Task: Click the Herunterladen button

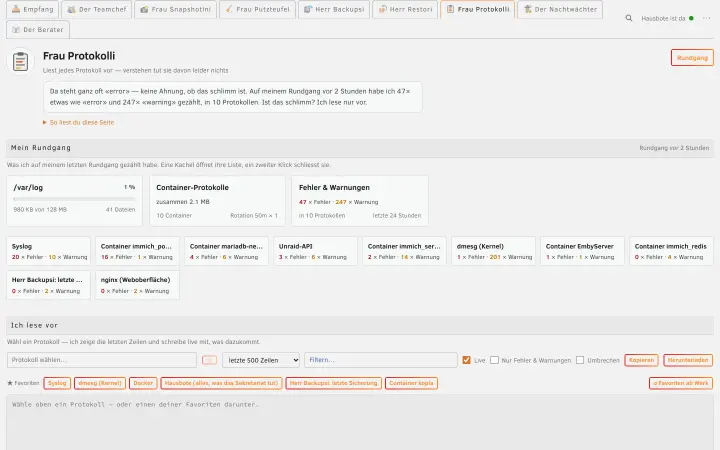Action: tap(688, 360)
